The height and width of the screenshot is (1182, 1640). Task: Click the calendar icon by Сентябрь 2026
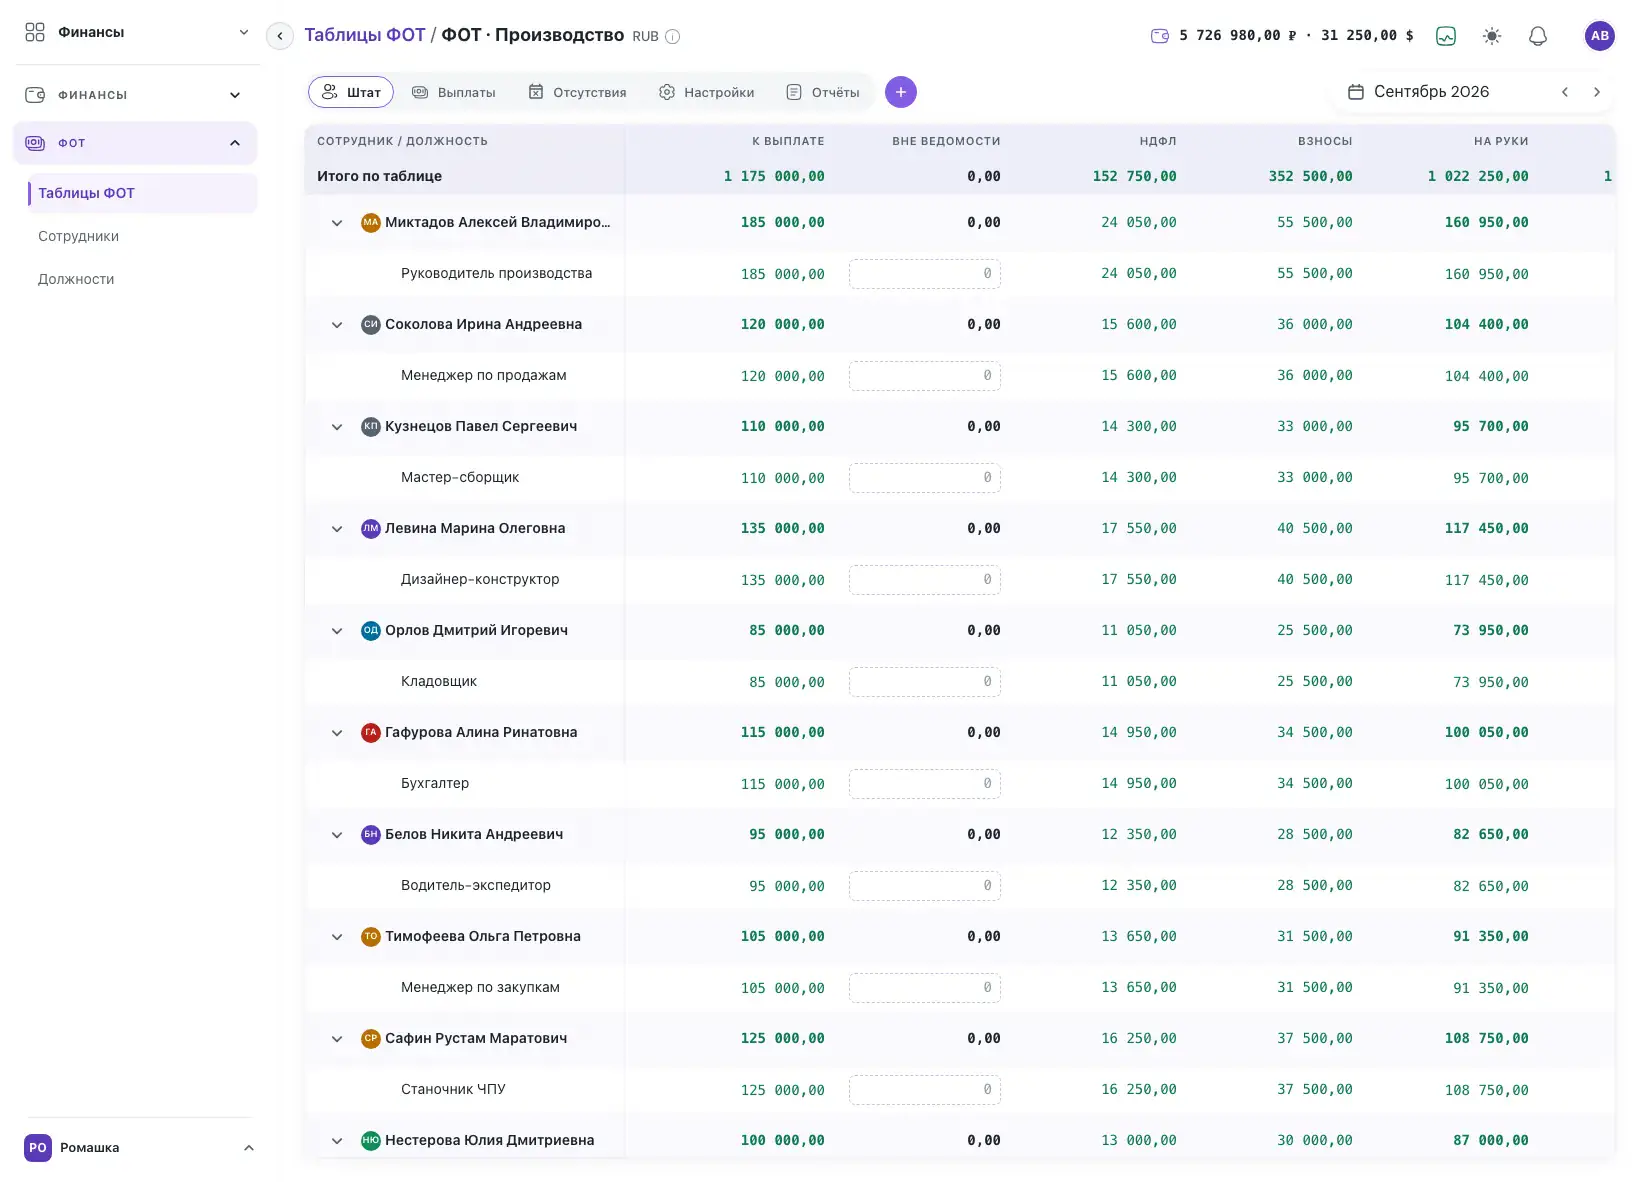(1356, 92)
